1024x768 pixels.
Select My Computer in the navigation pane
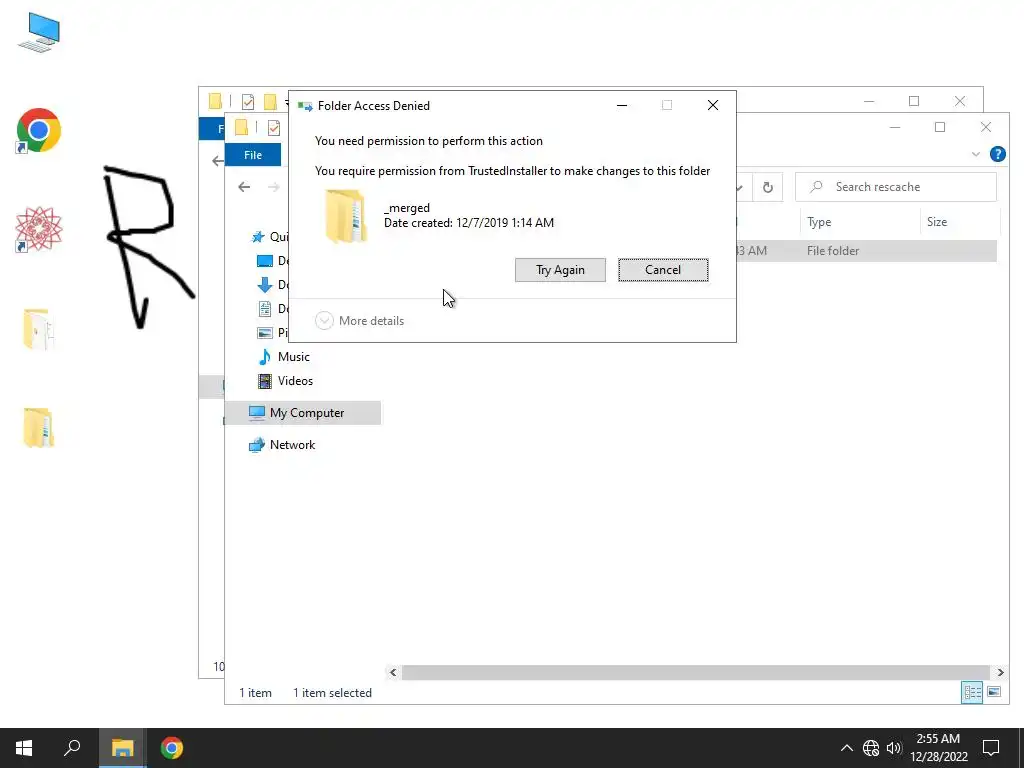tap(303, 413)
